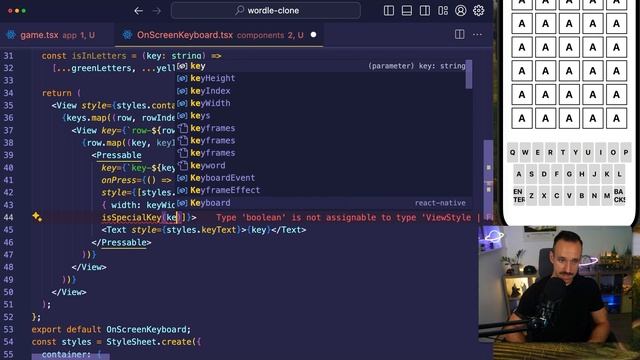Go back with the navigation arrow
Viewport: 640px width, 360px height.
138,11
